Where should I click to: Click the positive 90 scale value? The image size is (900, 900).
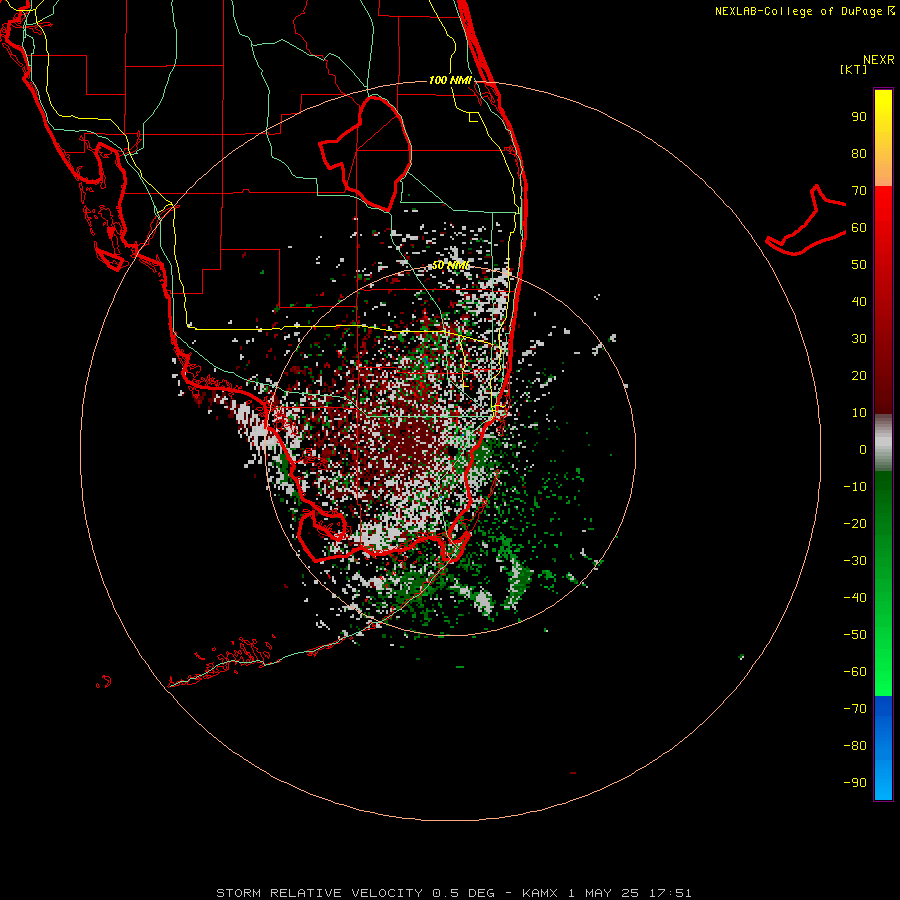859,117
